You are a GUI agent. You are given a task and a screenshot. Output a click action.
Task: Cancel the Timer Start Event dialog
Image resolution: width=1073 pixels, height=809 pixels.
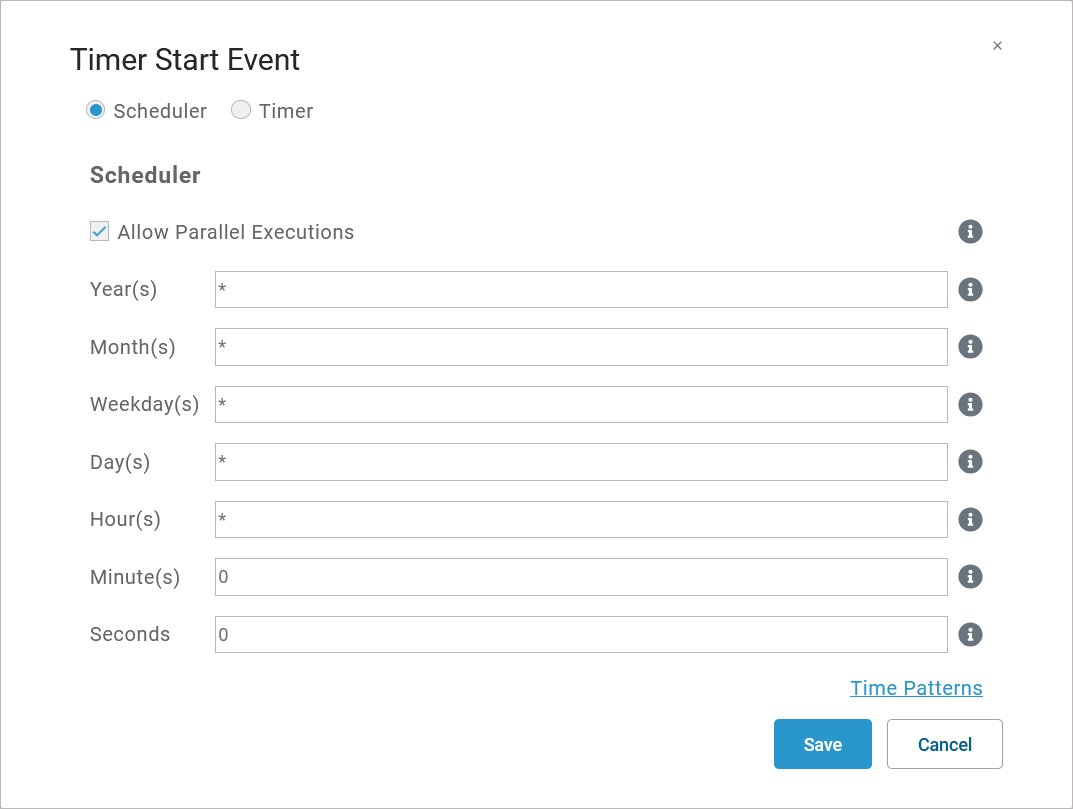point(944,744)
